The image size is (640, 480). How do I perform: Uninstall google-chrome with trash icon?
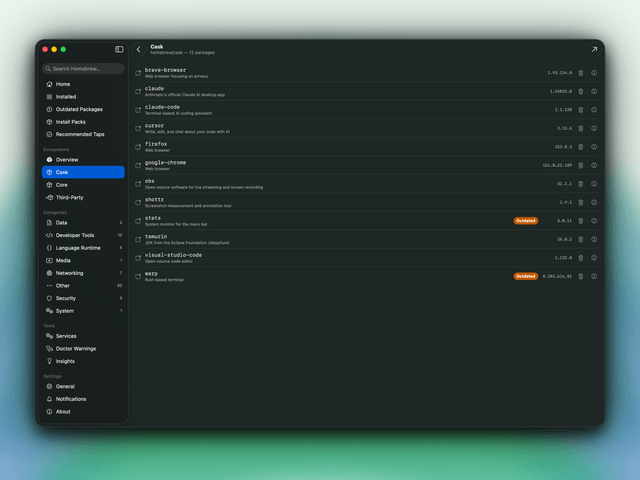point(581,165)
